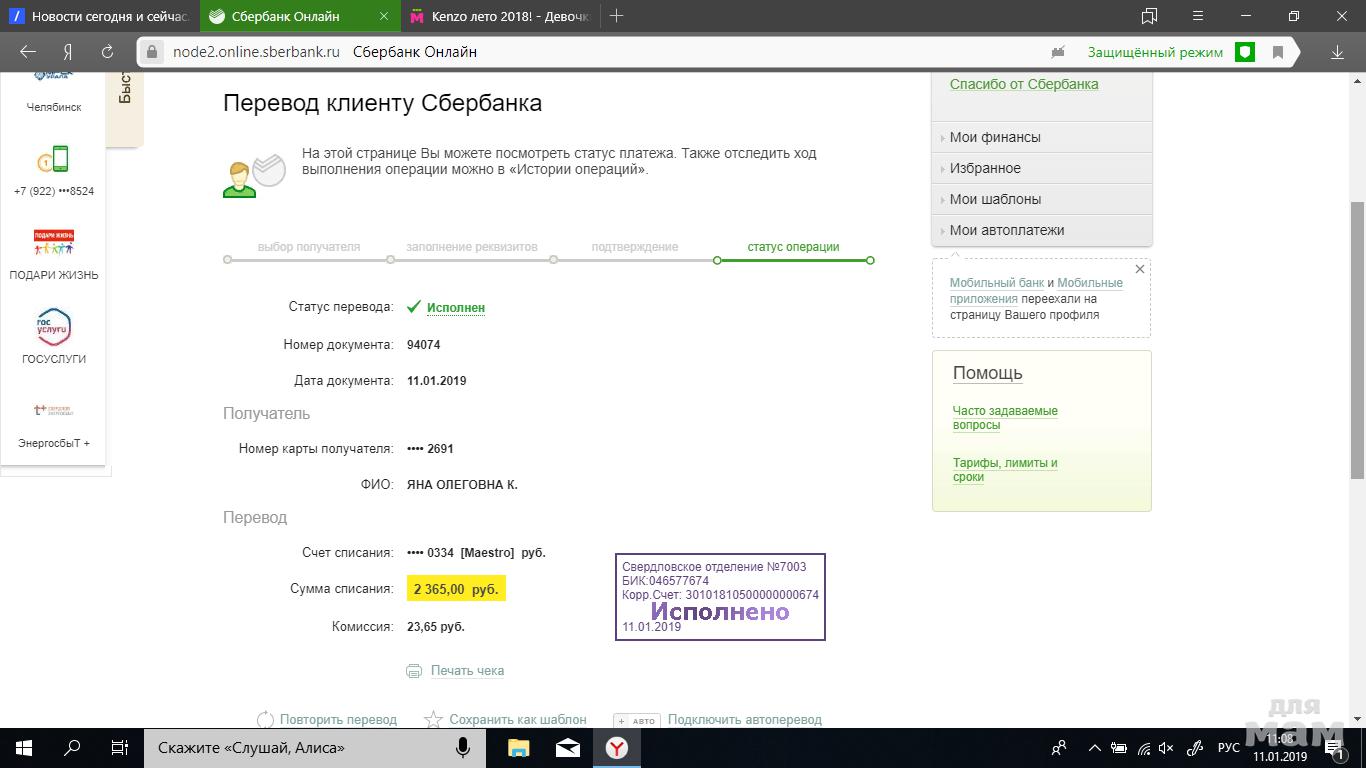Expand the Мои финансы section
Viewport: 1366px width, 768px height.
(x=994, y=137)
